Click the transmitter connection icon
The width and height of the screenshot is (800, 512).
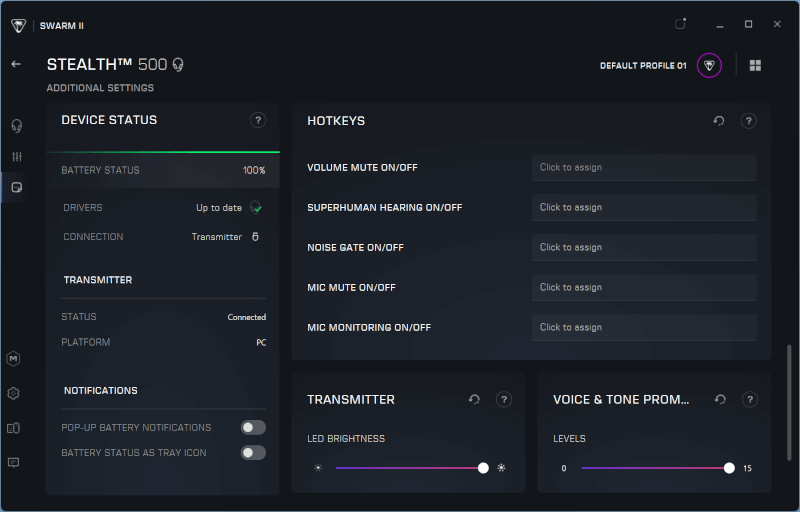(x=256, y=237)
